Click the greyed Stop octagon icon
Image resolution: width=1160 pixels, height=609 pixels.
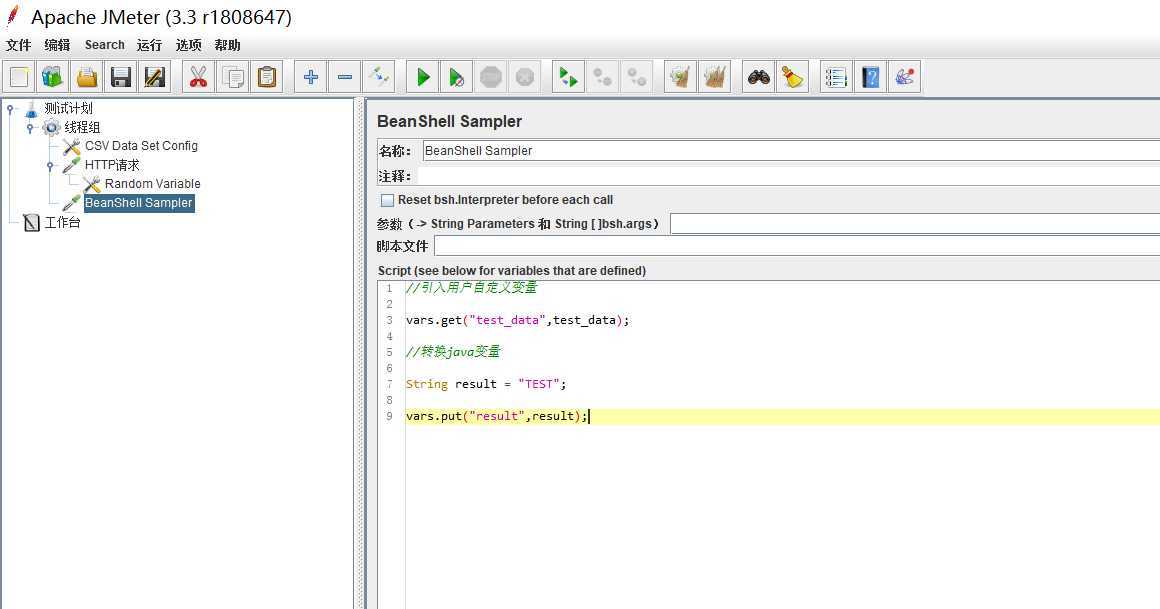pyautogui.click(x=491, y=77)
